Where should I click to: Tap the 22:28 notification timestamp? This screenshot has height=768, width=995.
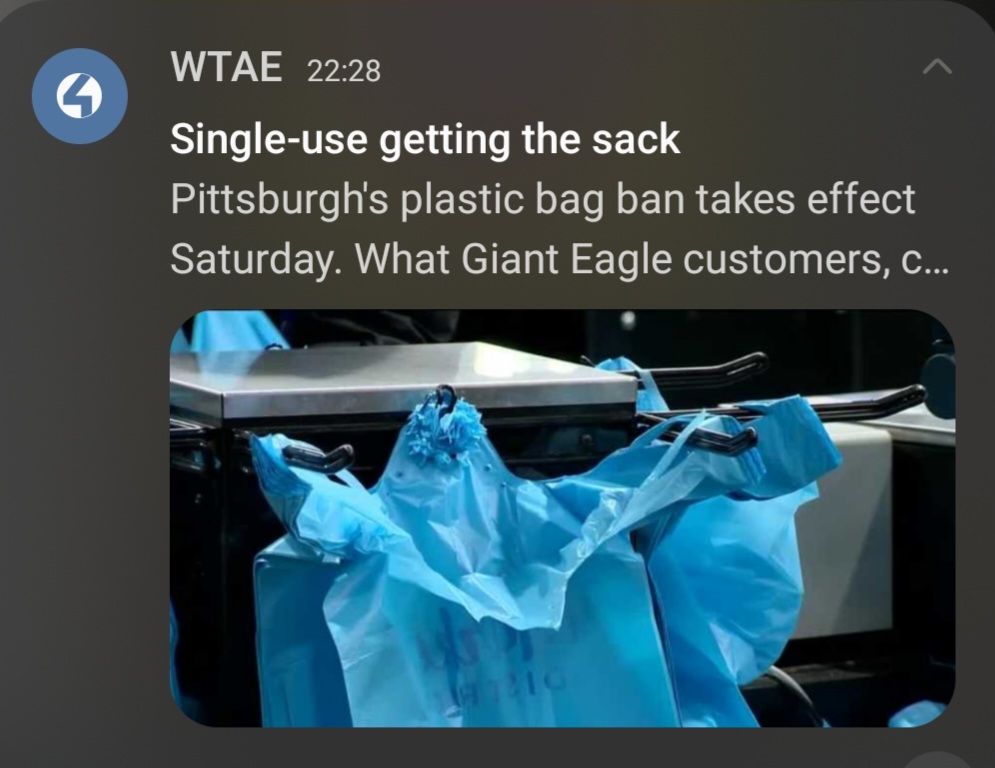point(343,70)
